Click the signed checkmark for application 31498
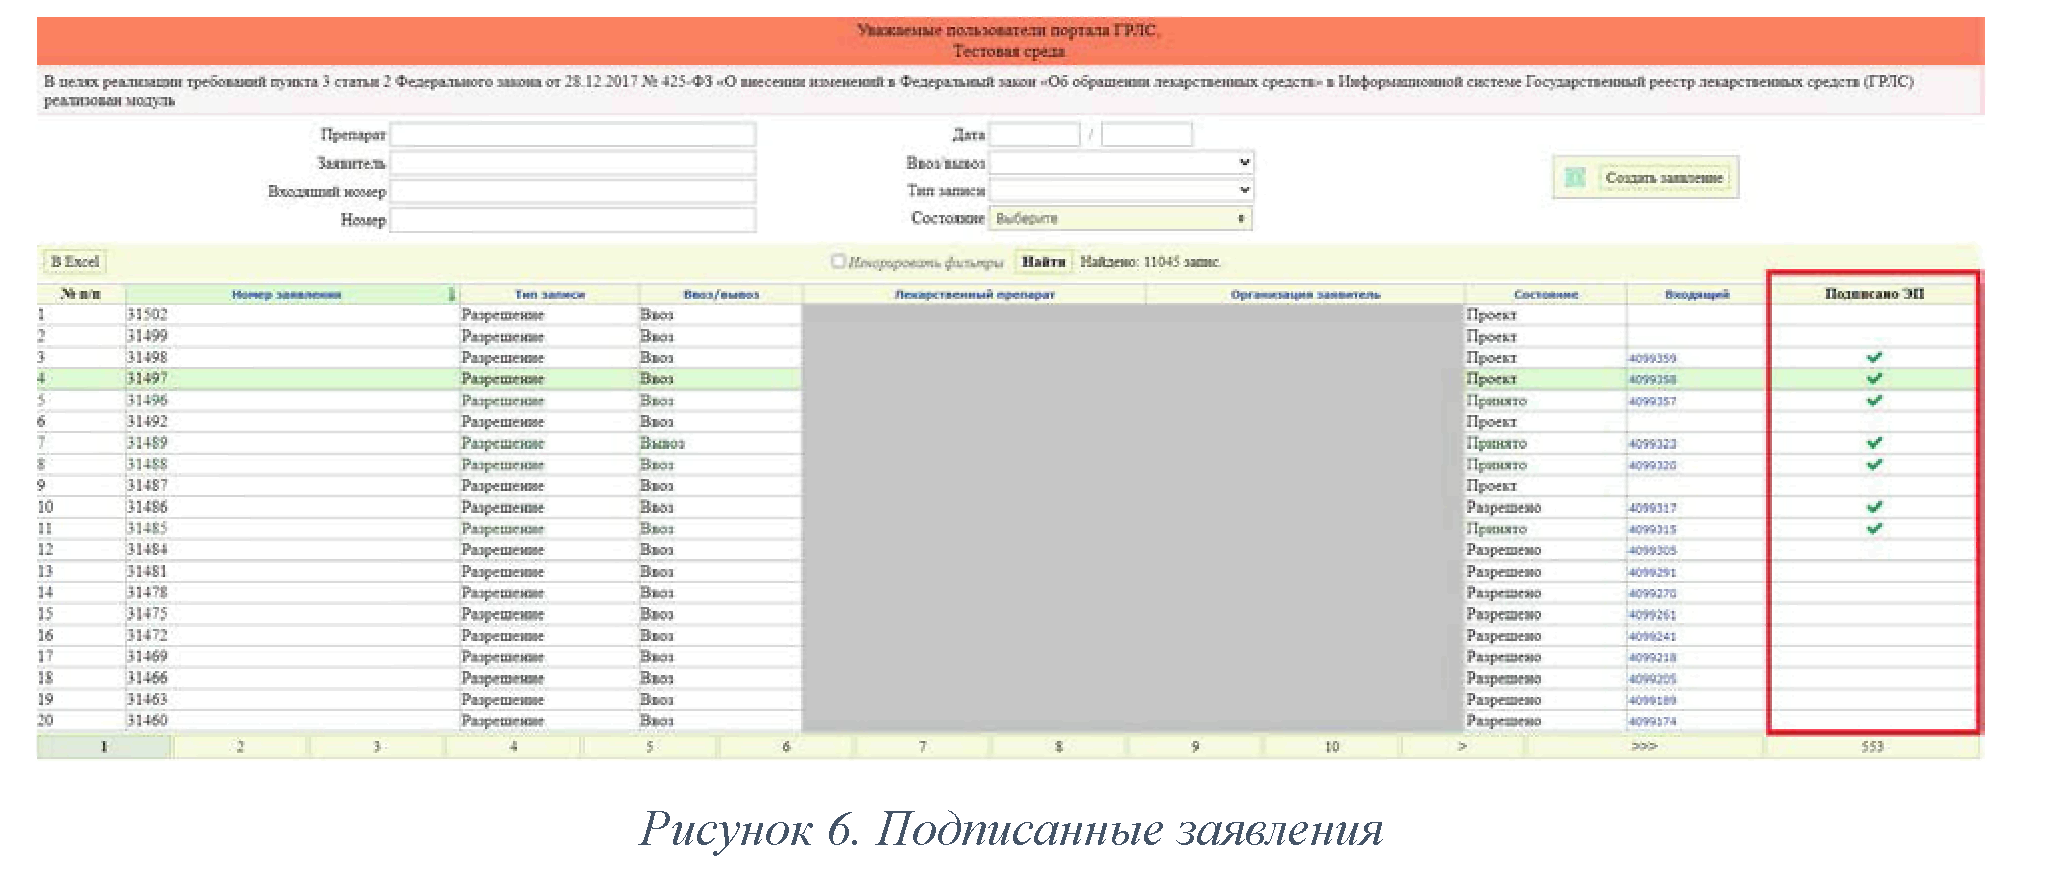Image resolution: width=2053 pixels, height=885 pixels. pos(1874,357)
